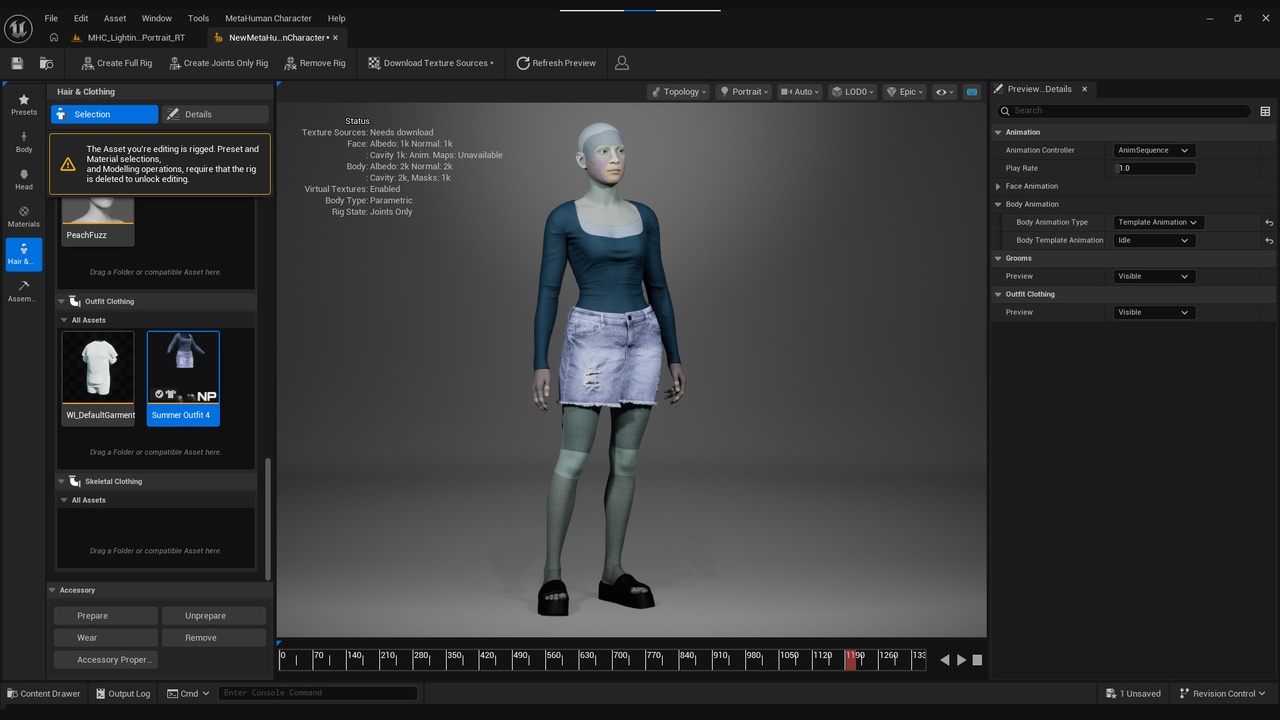Switch to the Details tab in Hair & Clothing
Screen dimensions: 1280x720
[215, 114]
